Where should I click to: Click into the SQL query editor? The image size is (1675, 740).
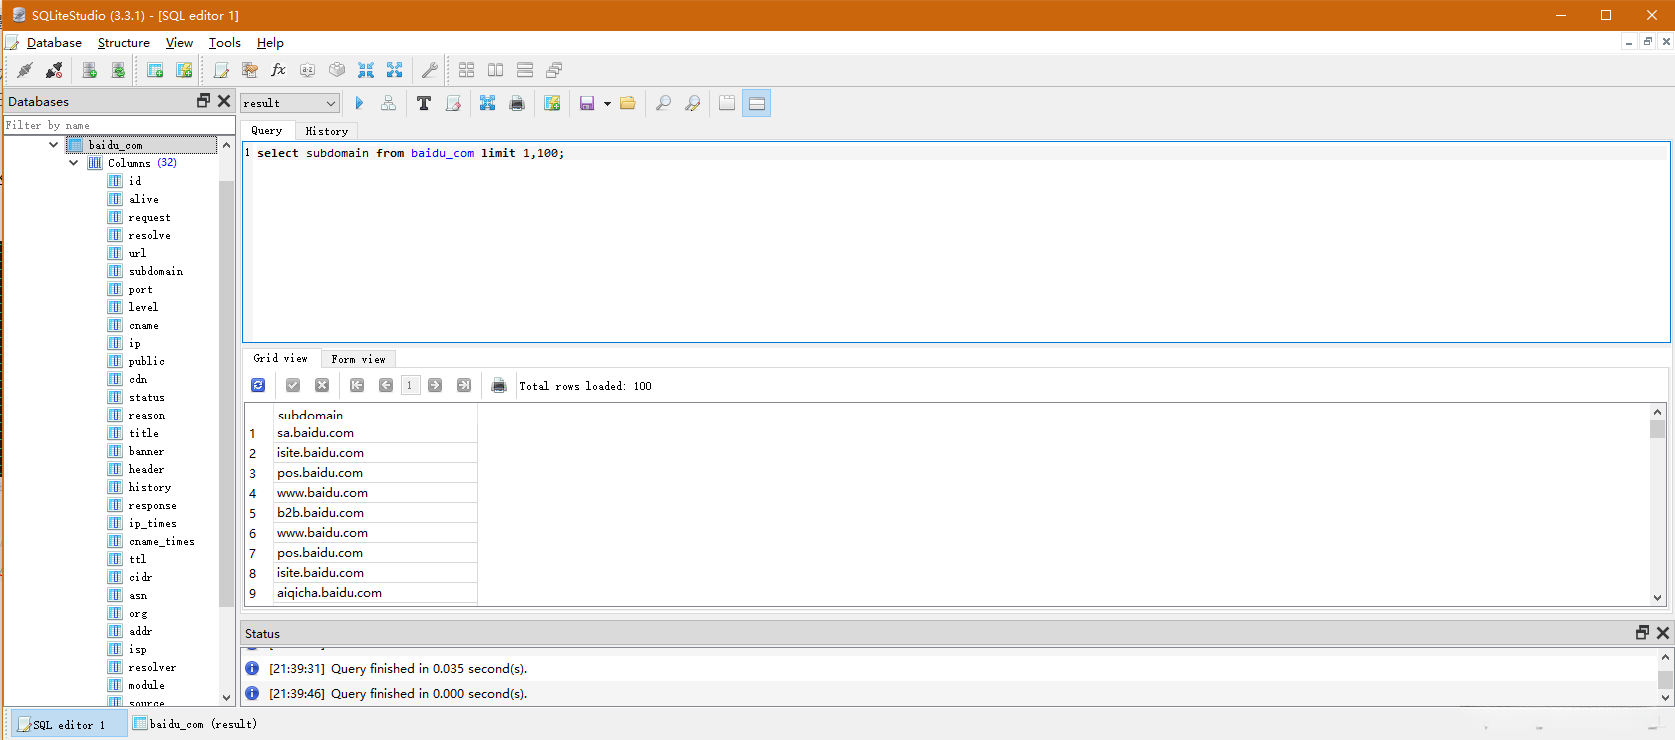[x=956, y=242]
